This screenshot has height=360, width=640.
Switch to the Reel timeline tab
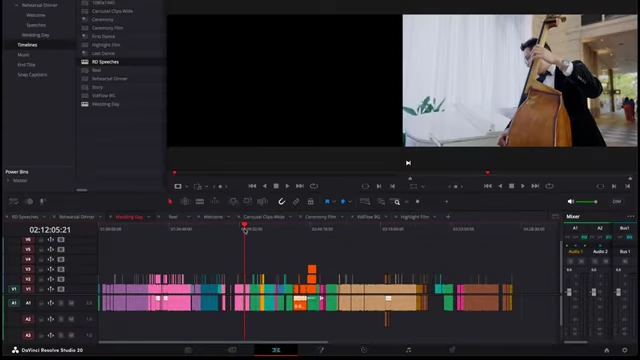tap(173, 217)
